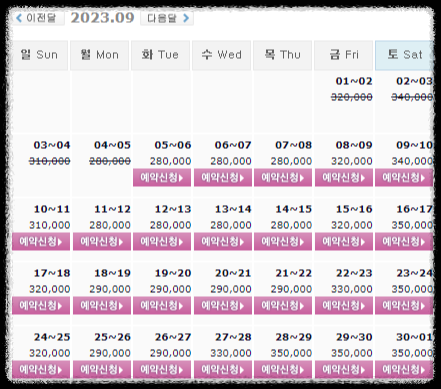Click the price under 22~23
The height and width of the screenshot is (389, 441).
pyautogui.click(x=352, y=289)
